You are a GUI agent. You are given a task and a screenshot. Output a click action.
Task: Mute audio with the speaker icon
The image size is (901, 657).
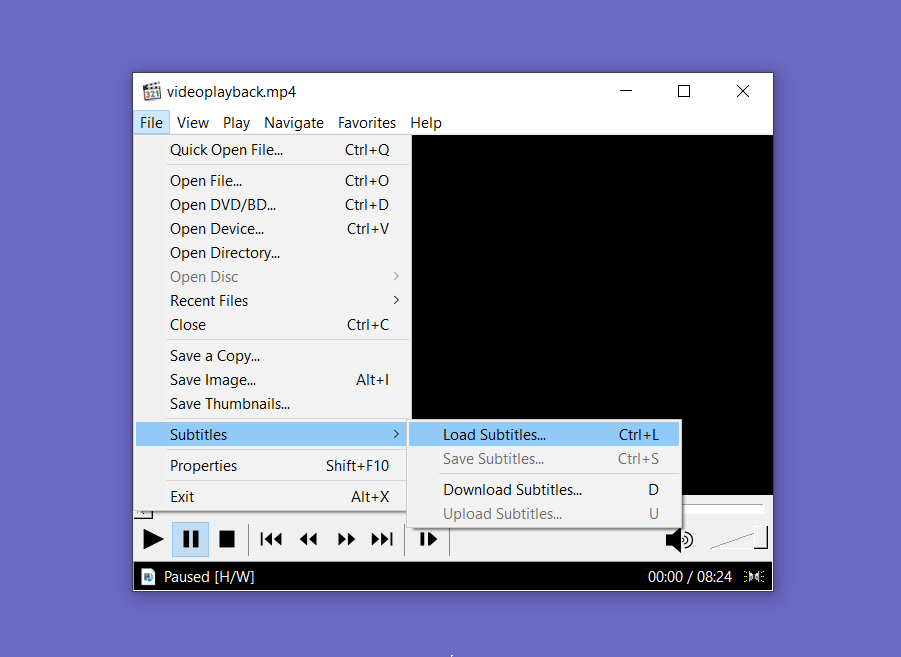679,540
